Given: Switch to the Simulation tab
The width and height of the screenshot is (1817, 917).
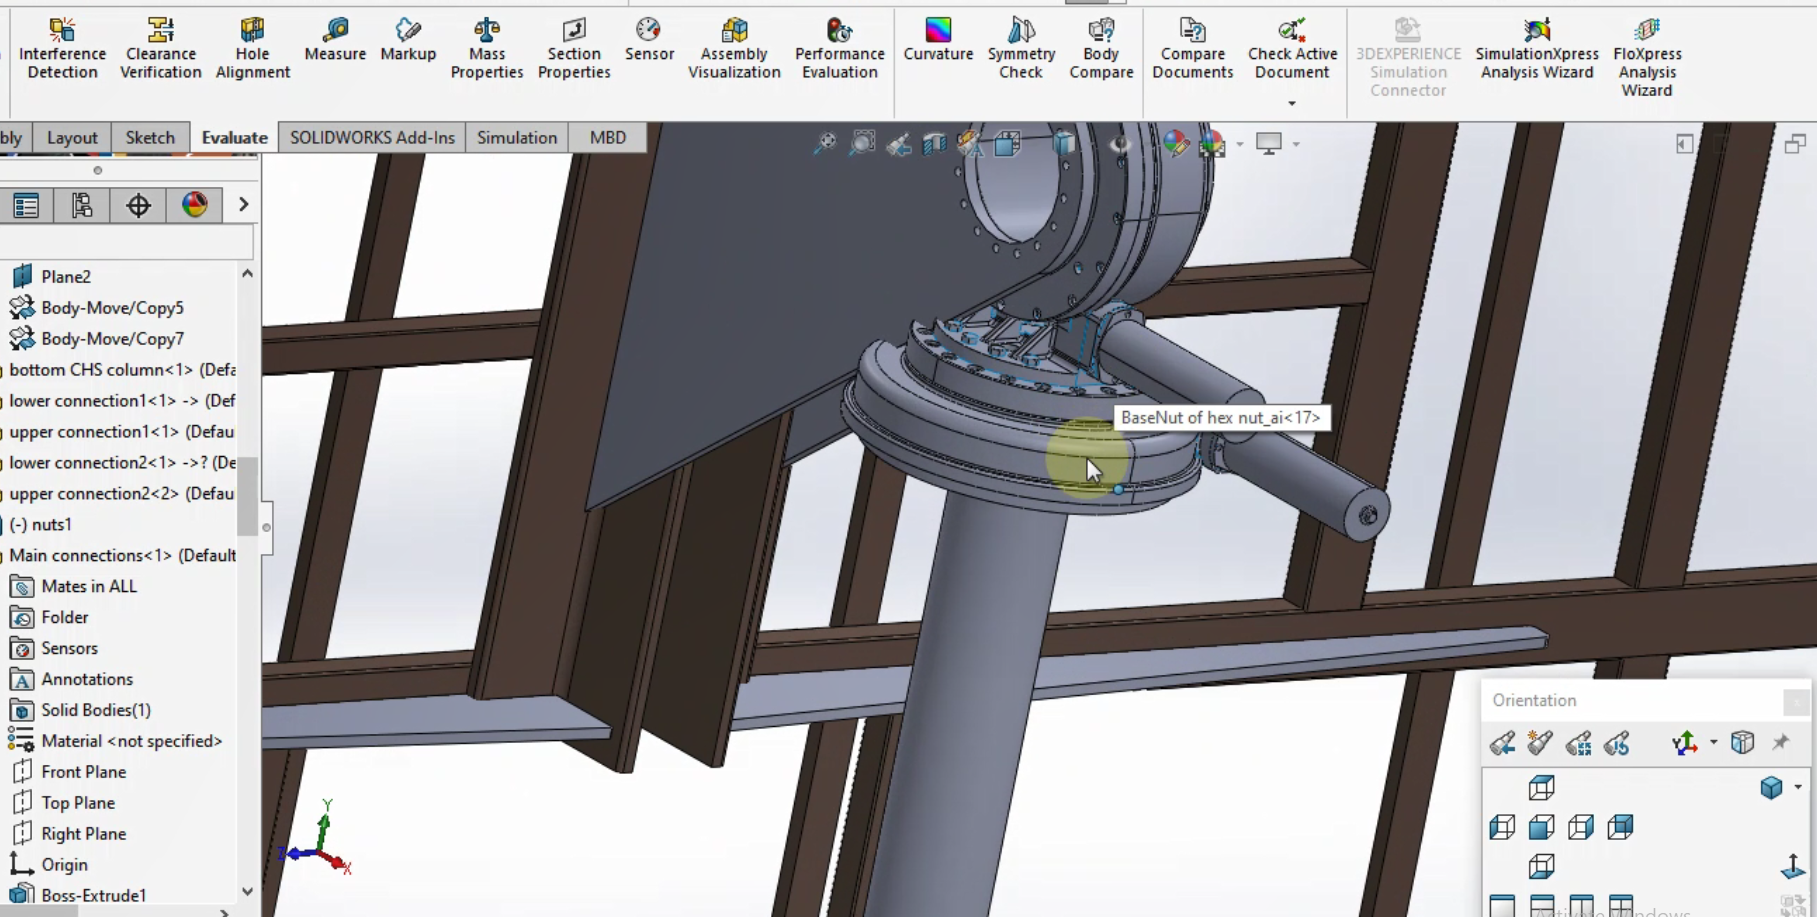Looking at the screenshot, I should [517, 138].
